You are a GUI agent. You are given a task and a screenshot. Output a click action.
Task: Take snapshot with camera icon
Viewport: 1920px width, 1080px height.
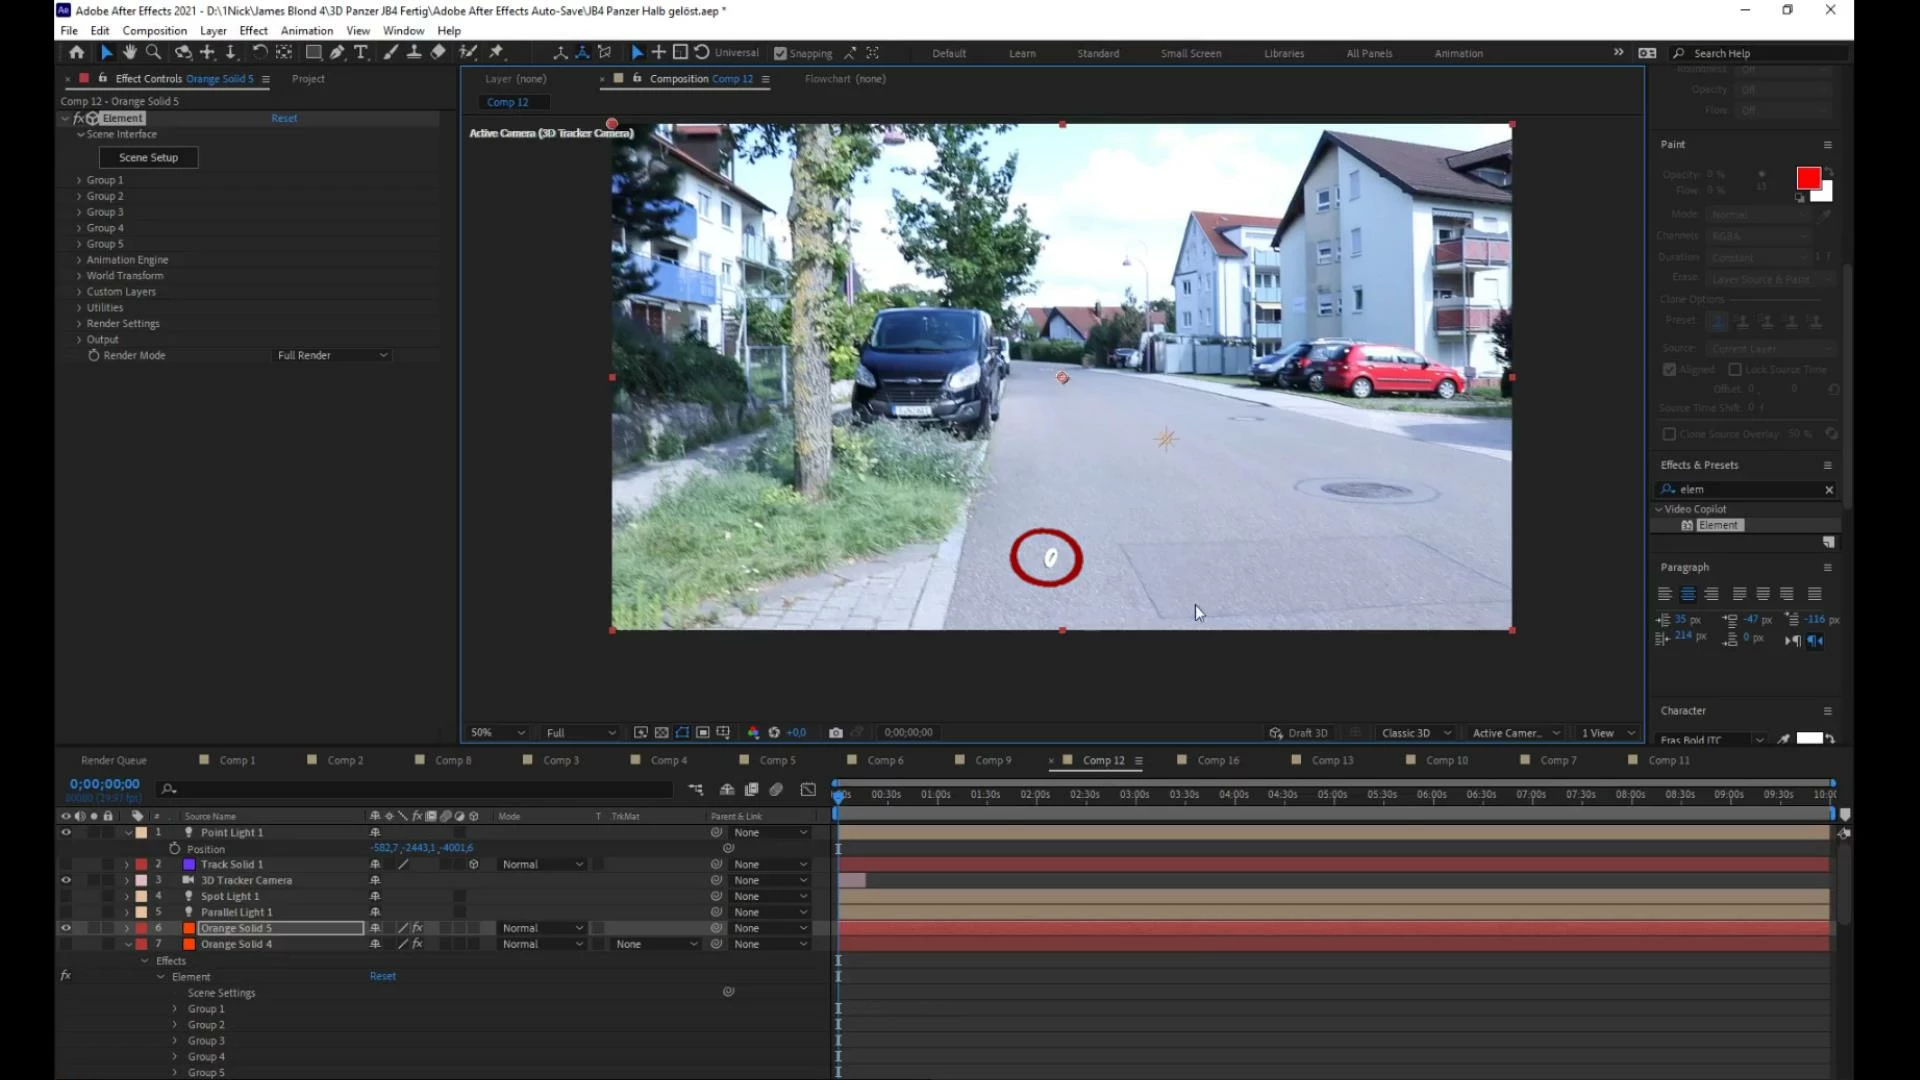pyautogui.click(x=836, y=733)
